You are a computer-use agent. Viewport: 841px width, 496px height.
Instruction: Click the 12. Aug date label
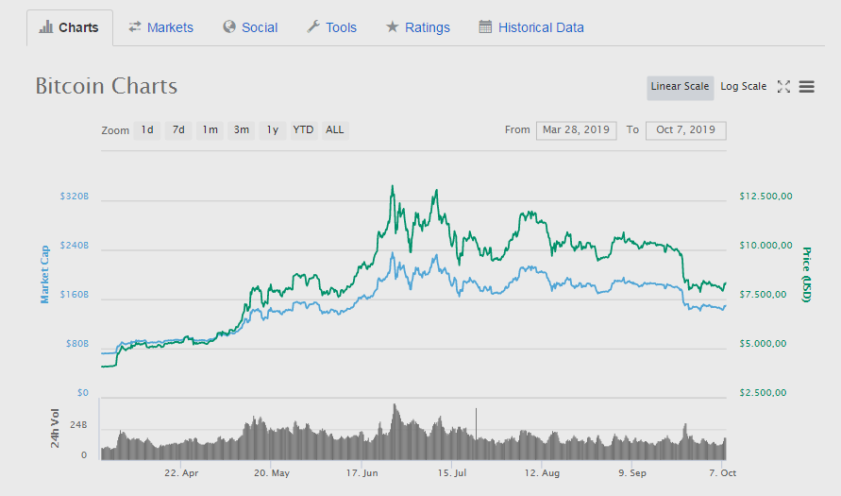pyautogui.click(x=542, y=473)
